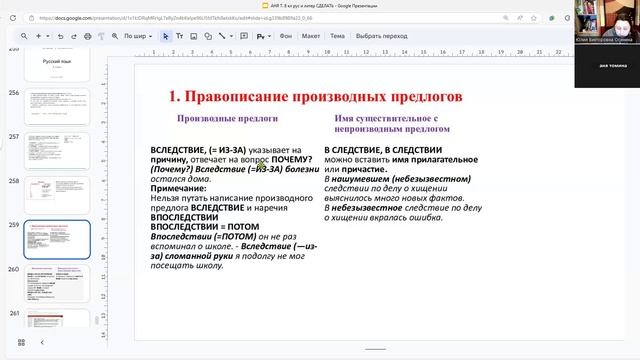Select slide 260 thumbnail
The height and width of the screenshot is (360, 640).
pos(57,283)
